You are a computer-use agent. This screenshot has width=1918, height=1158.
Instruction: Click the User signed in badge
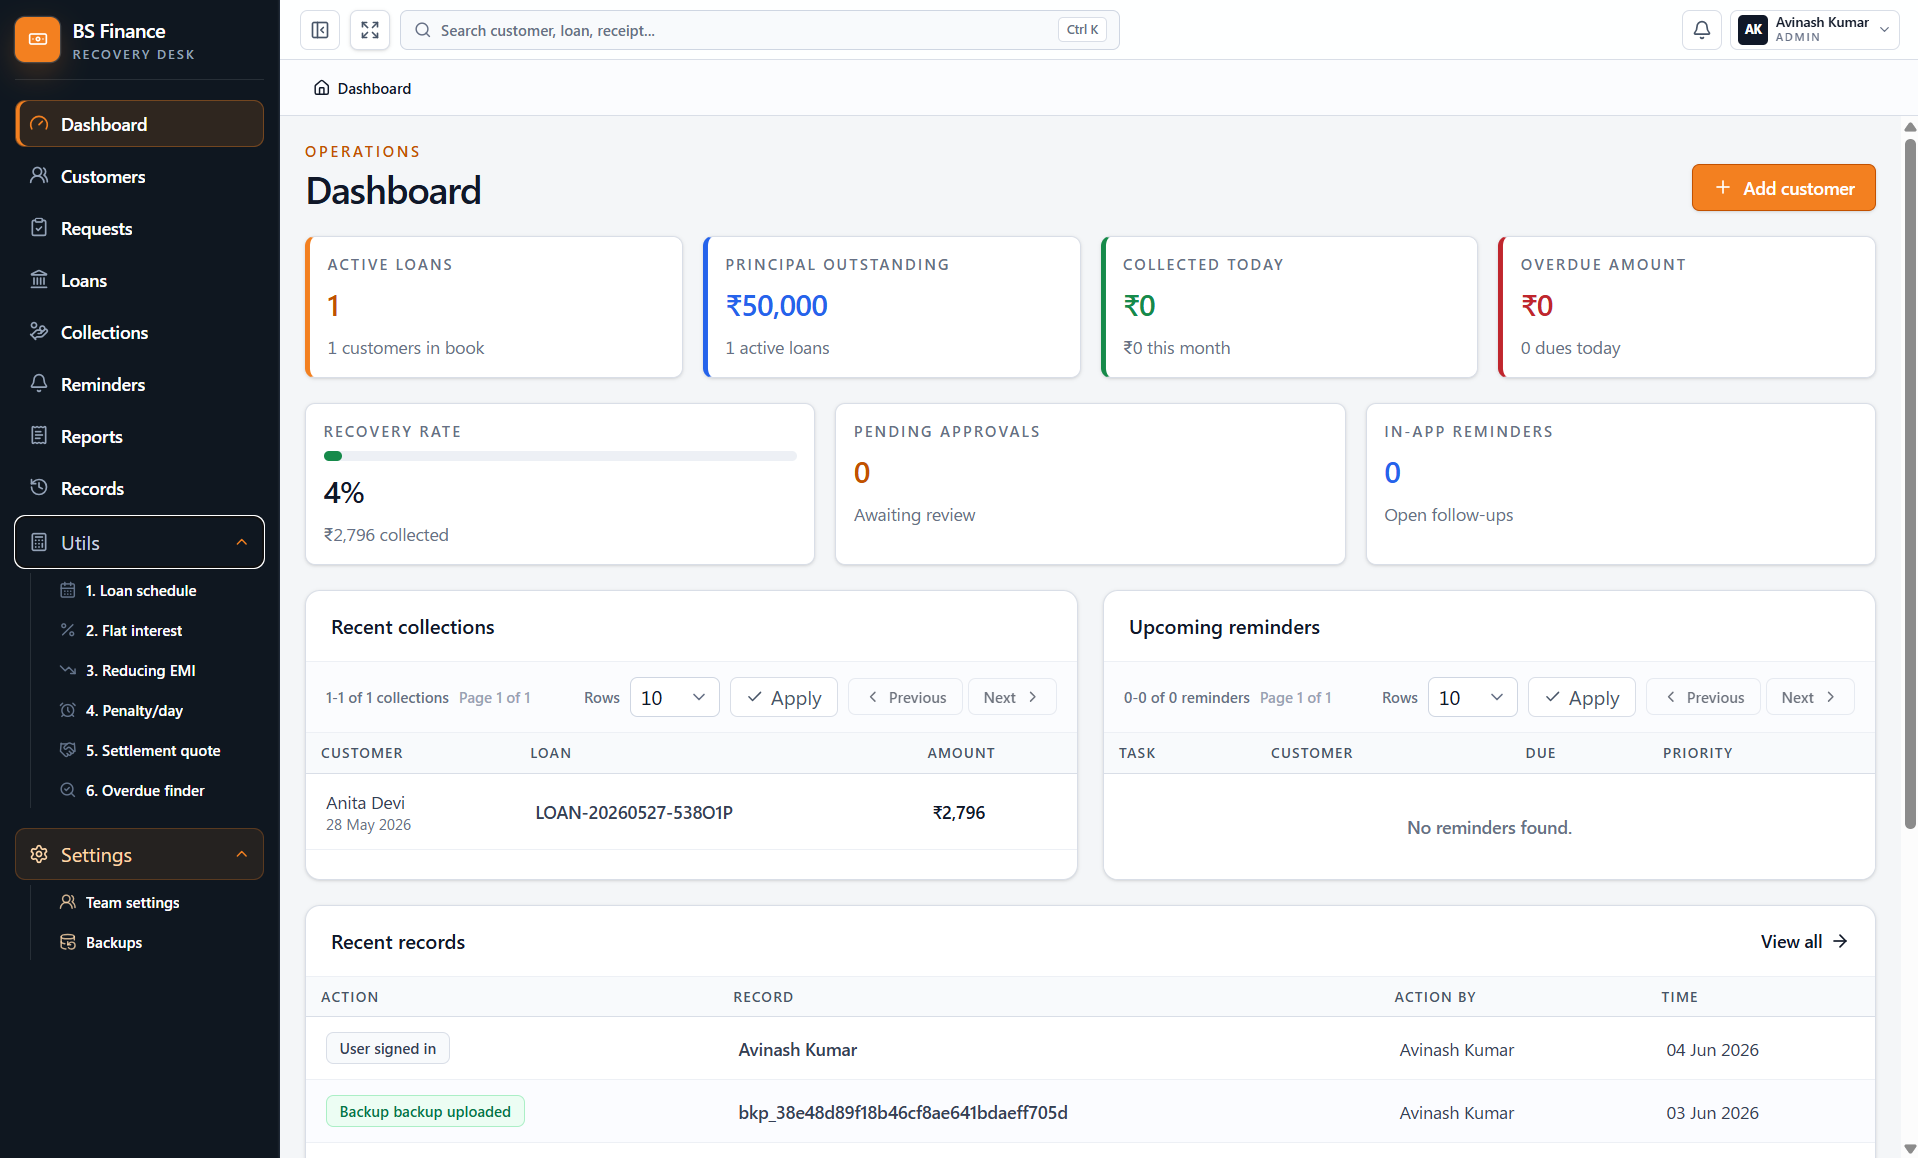click(388, 1048)
